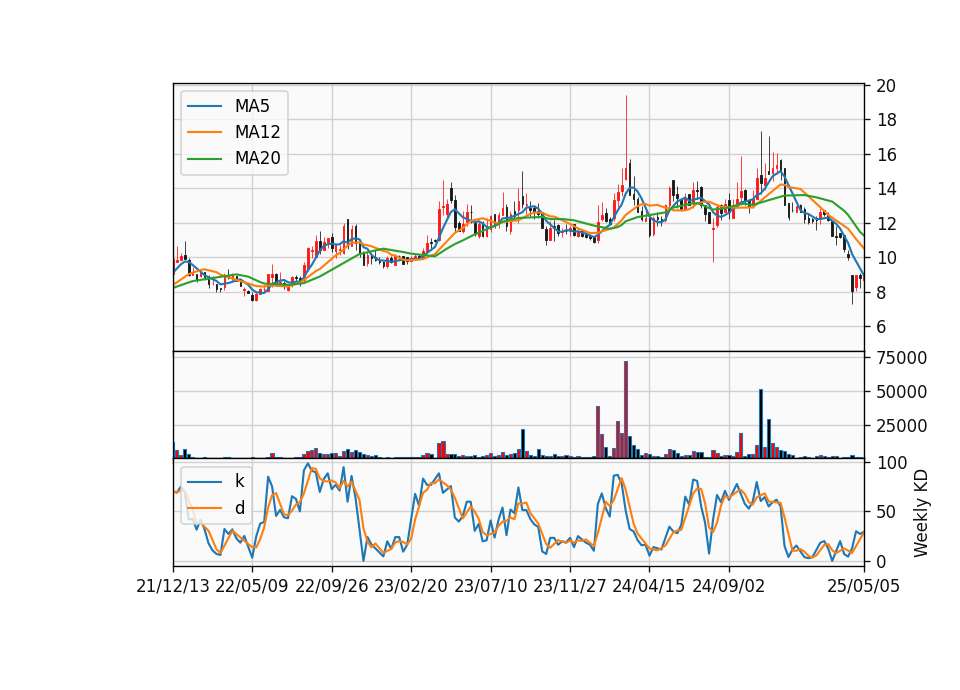Click the green MA20 legend line sample
960x690 pixels.
(x=204, y=158)
